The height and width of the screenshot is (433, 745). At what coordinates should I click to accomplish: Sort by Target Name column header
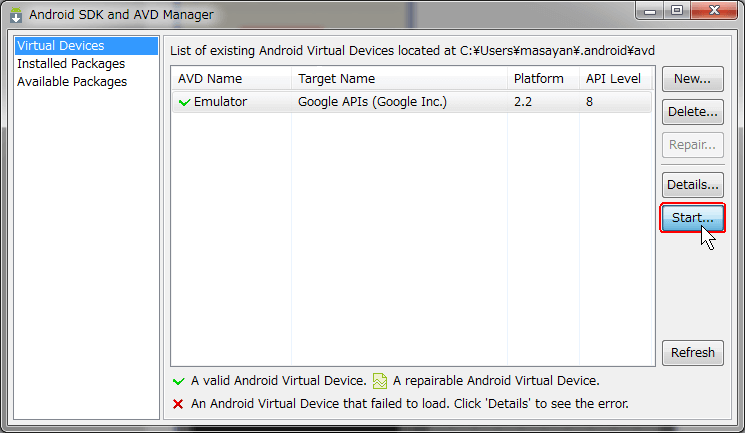point(399,79)
